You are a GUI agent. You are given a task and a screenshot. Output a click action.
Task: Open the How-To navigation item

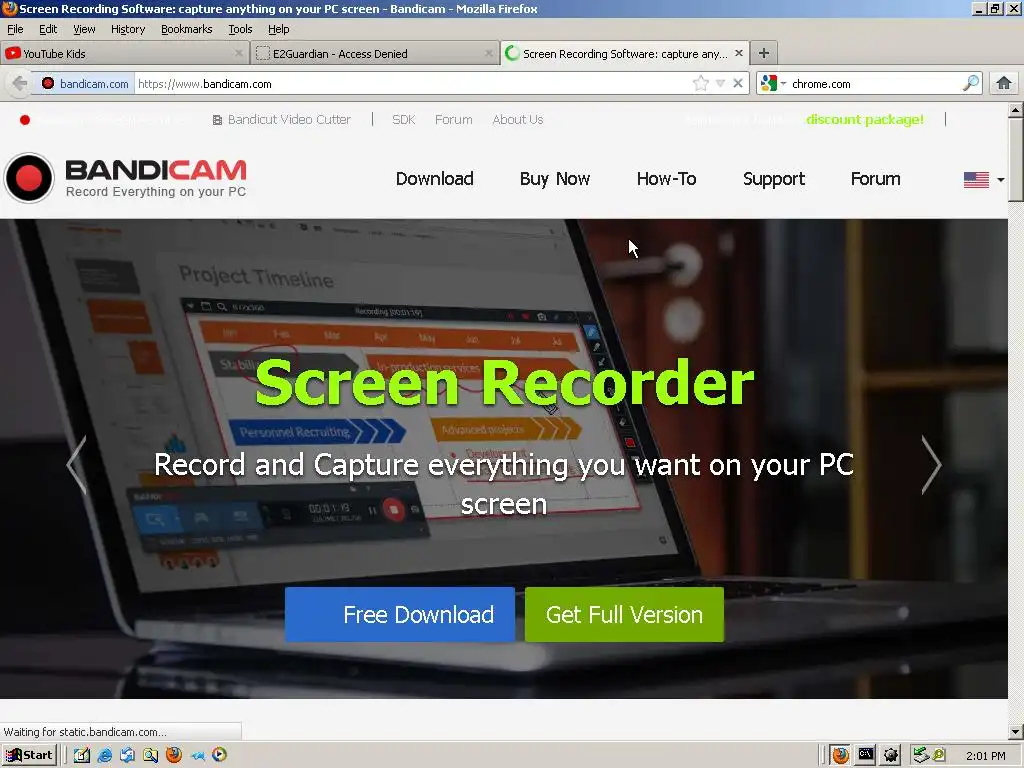pyautogui.click(x=667, y=178)
